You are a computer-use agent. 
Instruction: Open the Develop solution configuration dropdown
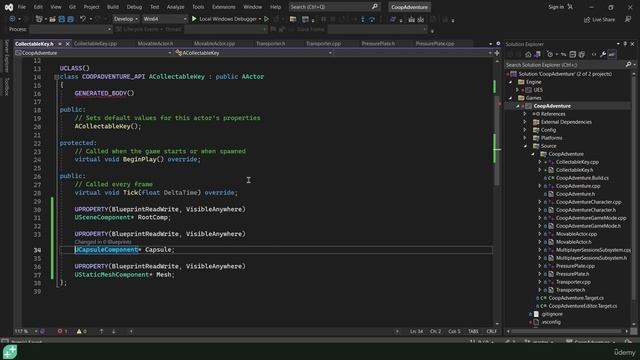[x=126, y=19]
